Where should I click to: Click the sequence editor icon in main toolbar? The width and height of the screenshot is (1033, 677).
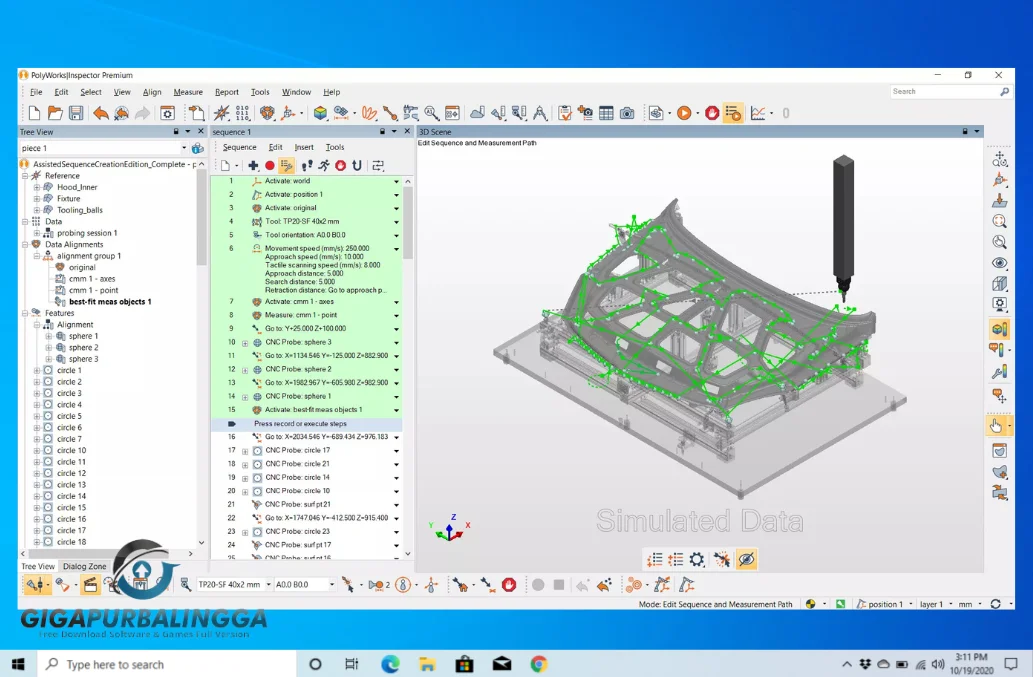[733, 113]
